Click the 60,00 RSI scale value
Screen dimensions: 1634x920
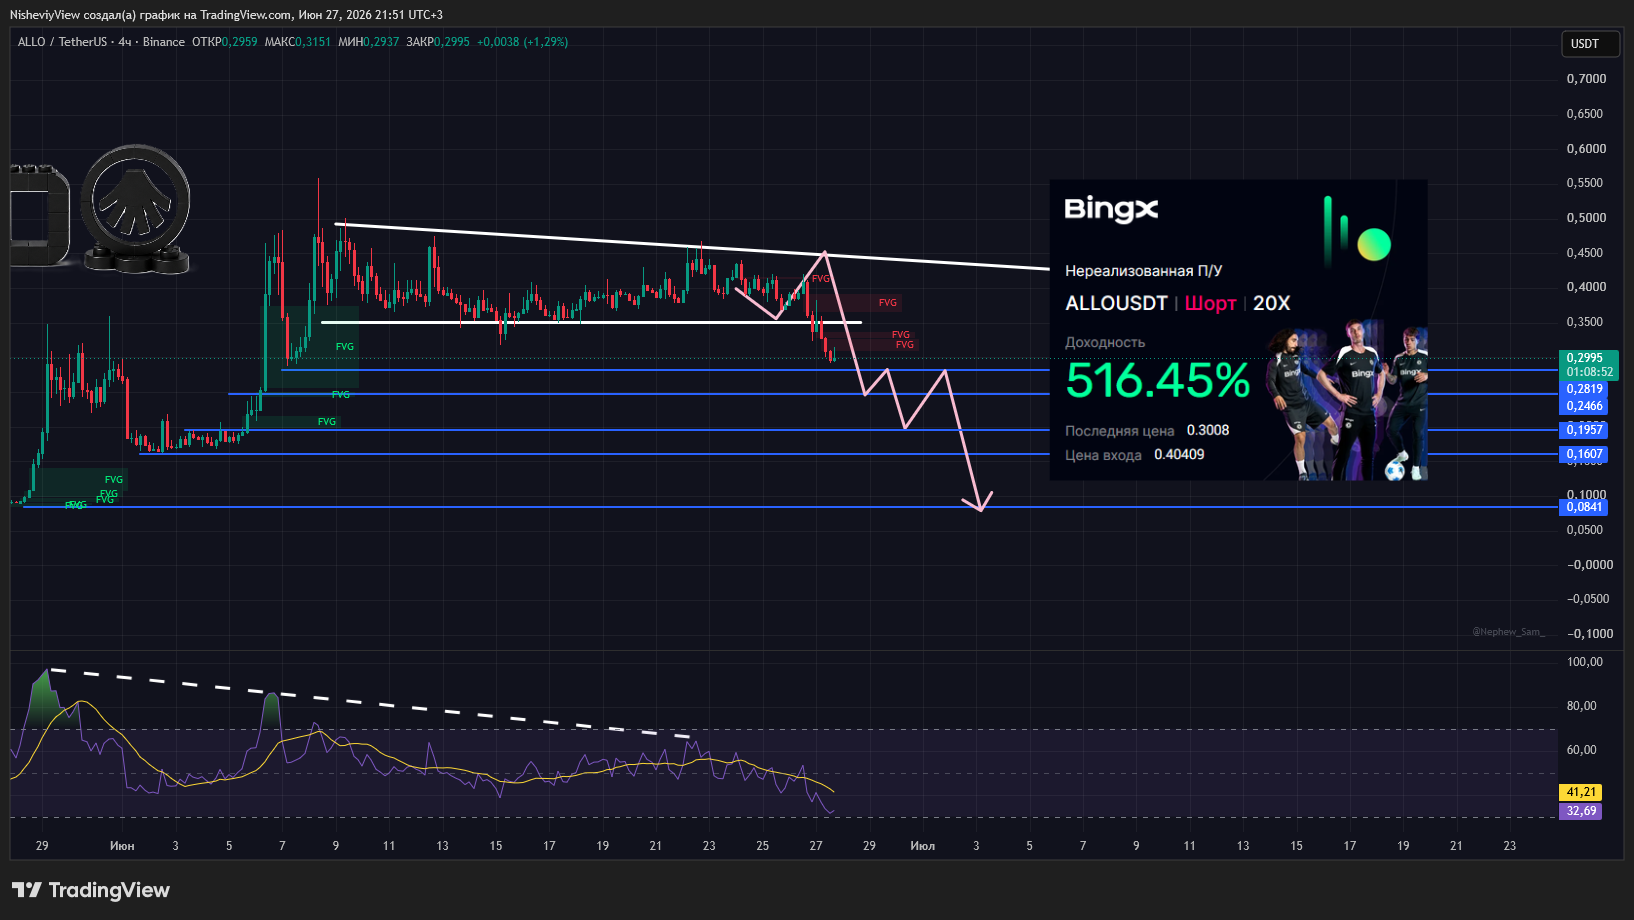click(x=1581, y=750)
